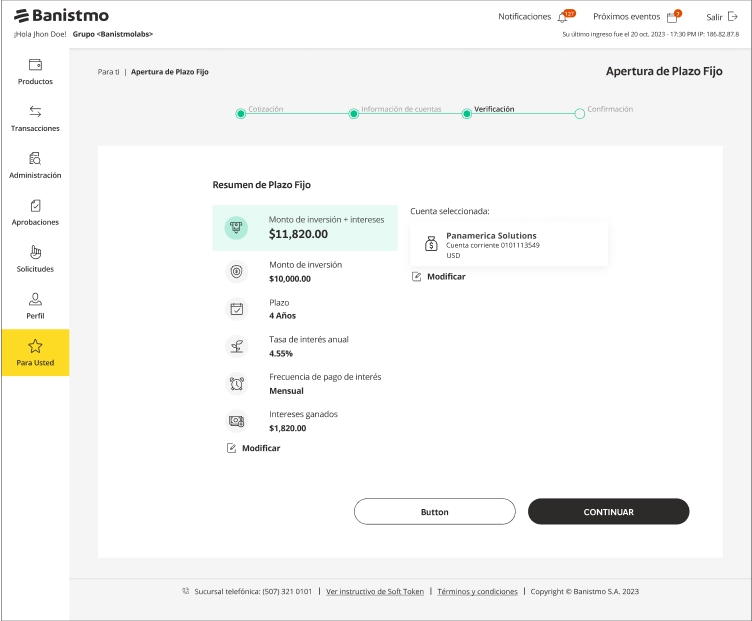
Task: Click the CONTINUAR button
Action: click(x=608, y=511)
